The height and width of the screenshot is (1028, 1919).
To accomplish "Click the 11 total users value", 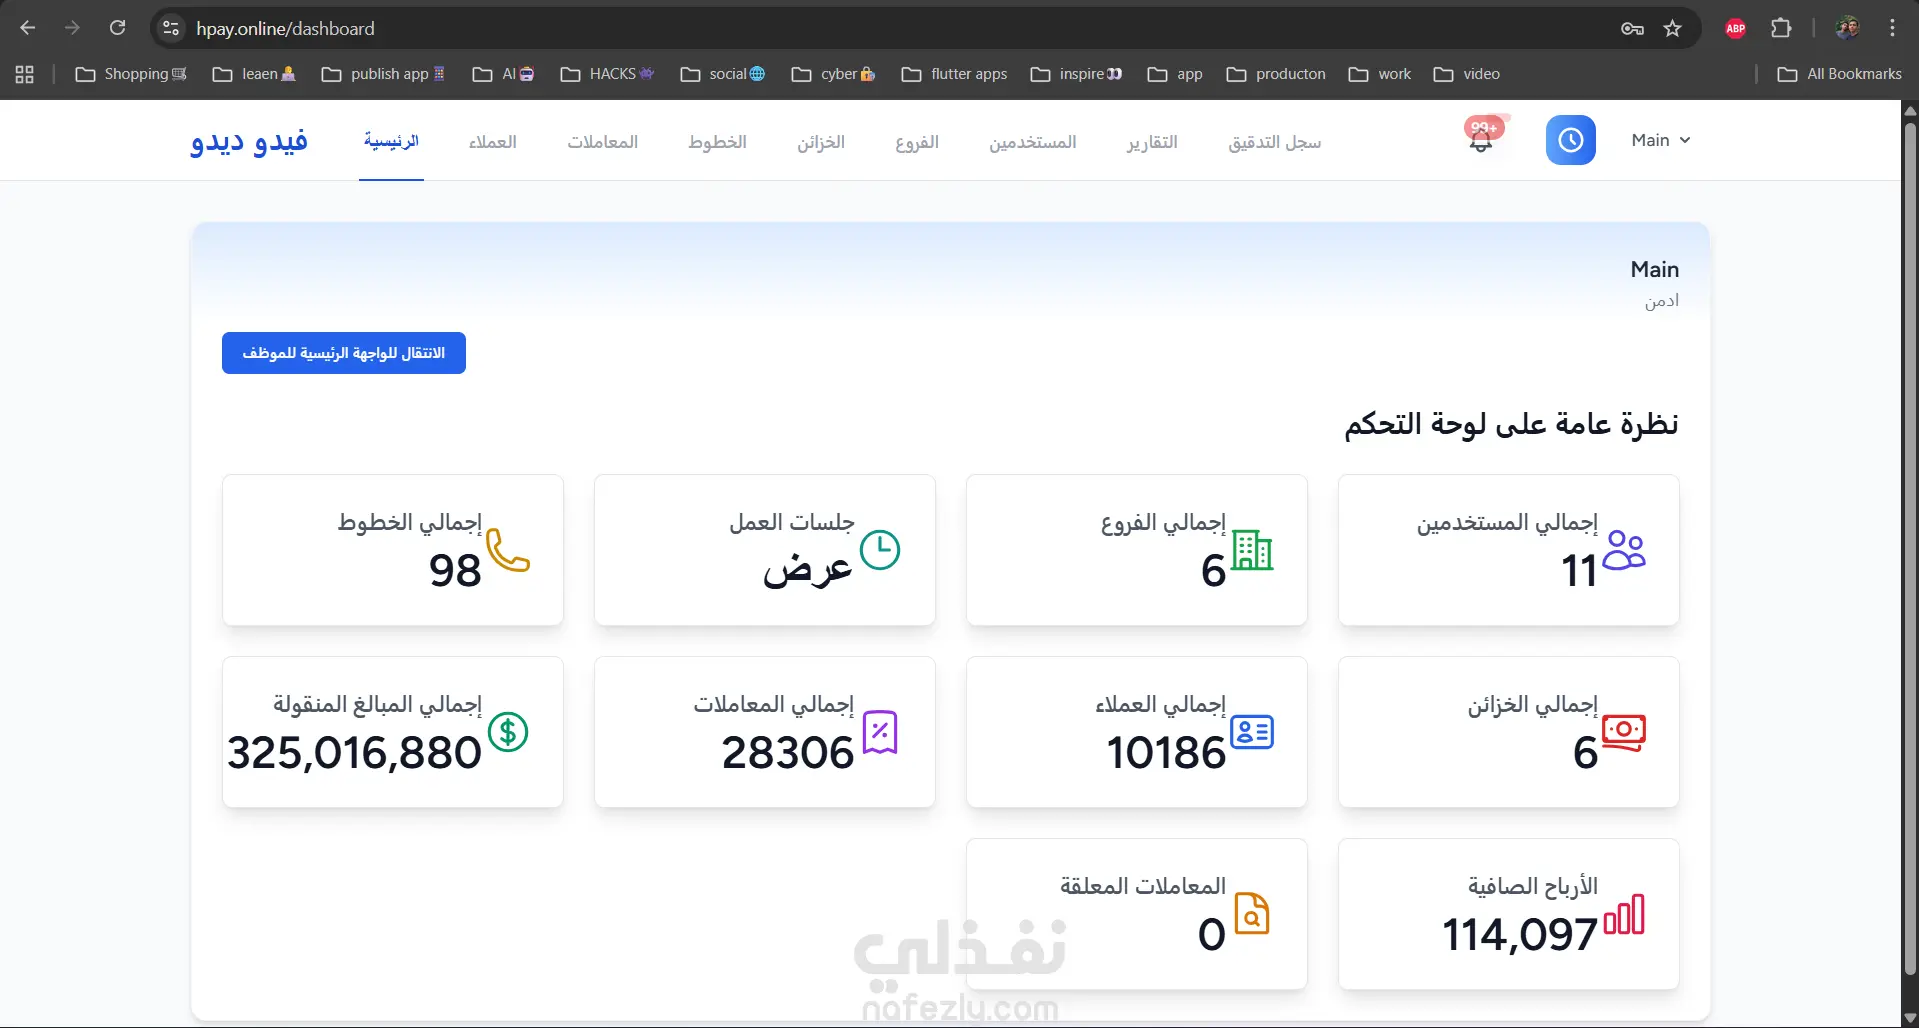I will pyautogui.click(x=1579, y=571).
